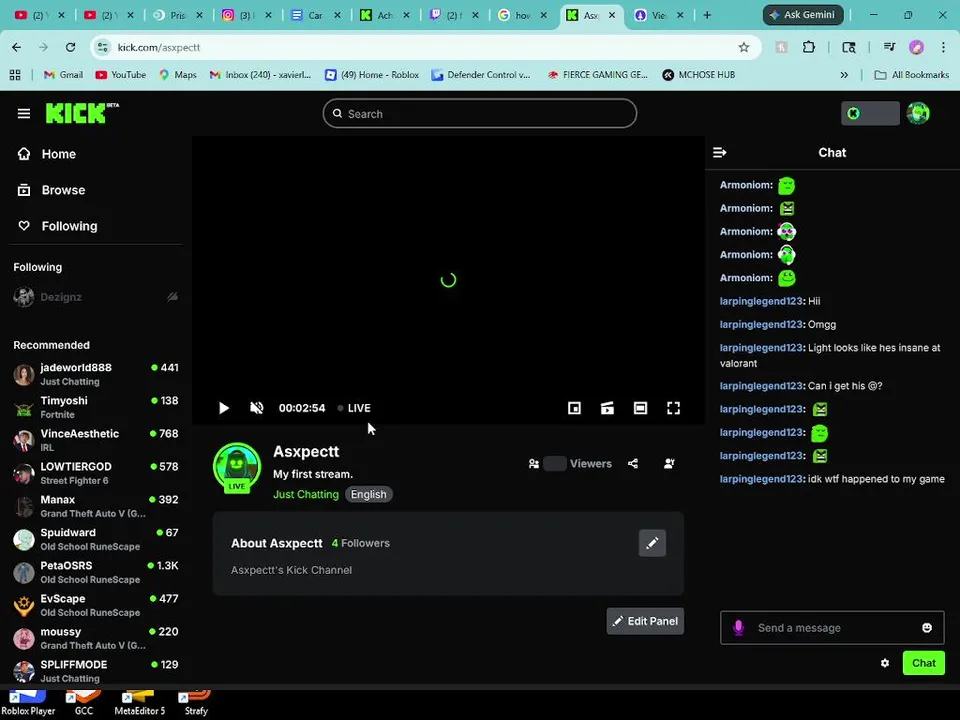Screen dimensions: 960x720
Task: Click the green Chat send button
Action: [923, 663]
